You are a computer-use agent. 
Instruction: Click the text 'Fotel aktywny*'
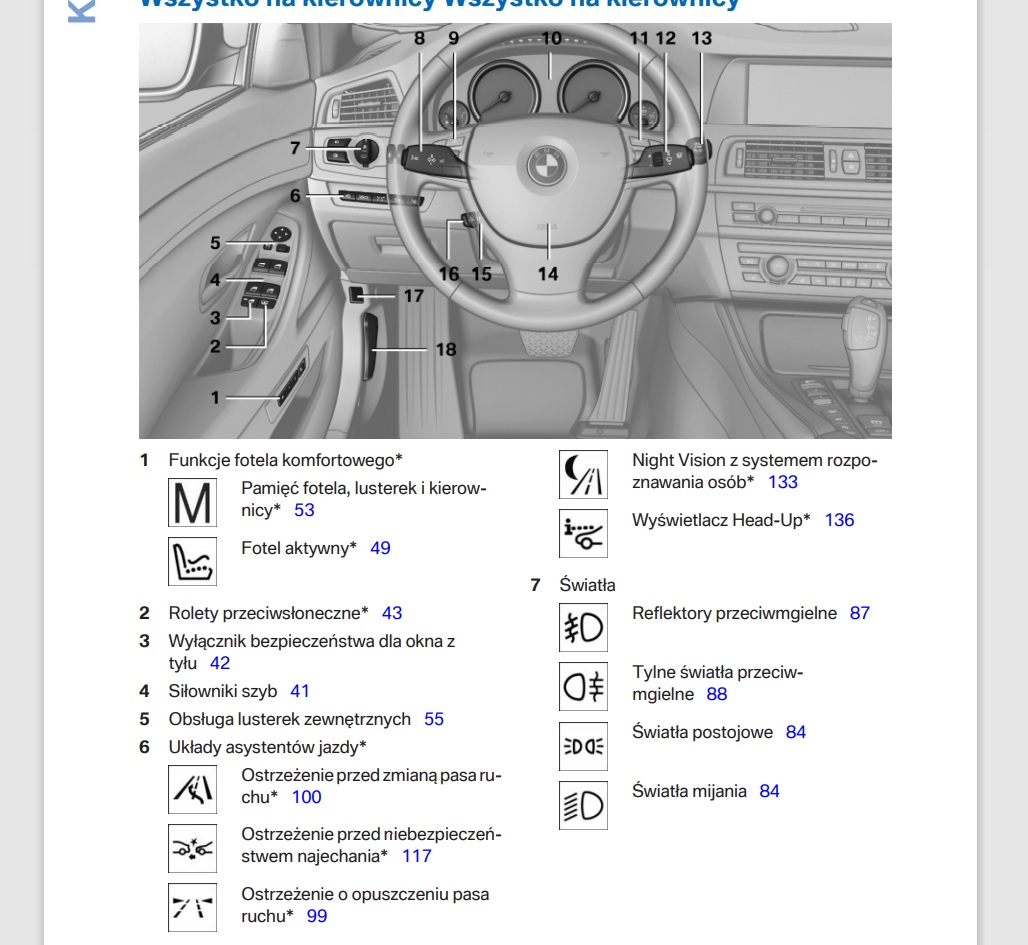pos(299,548)
